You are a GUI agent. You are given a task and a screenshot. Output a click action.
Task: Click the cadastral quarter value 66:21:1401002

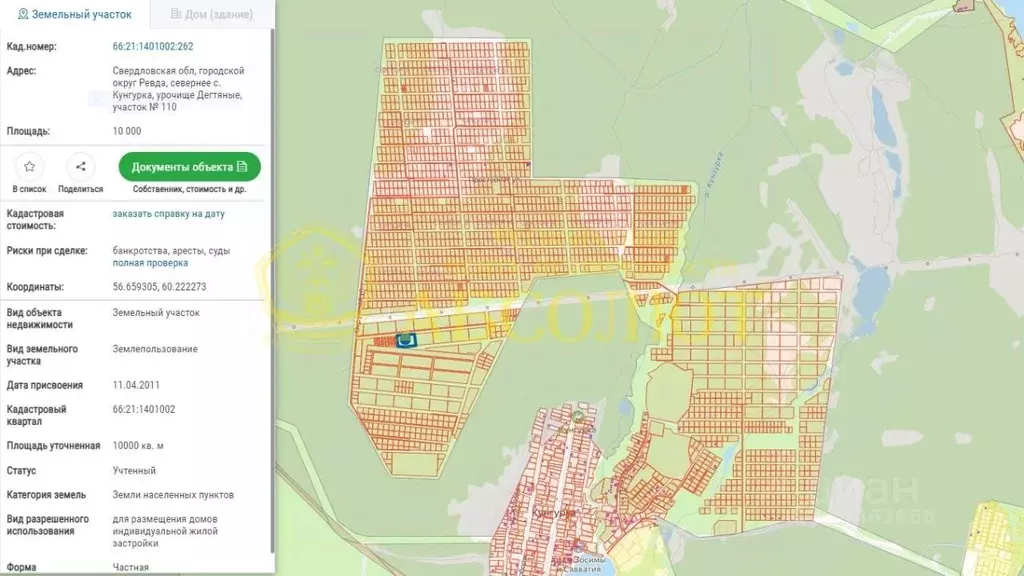pyautogui.click(x=144, y=409)
